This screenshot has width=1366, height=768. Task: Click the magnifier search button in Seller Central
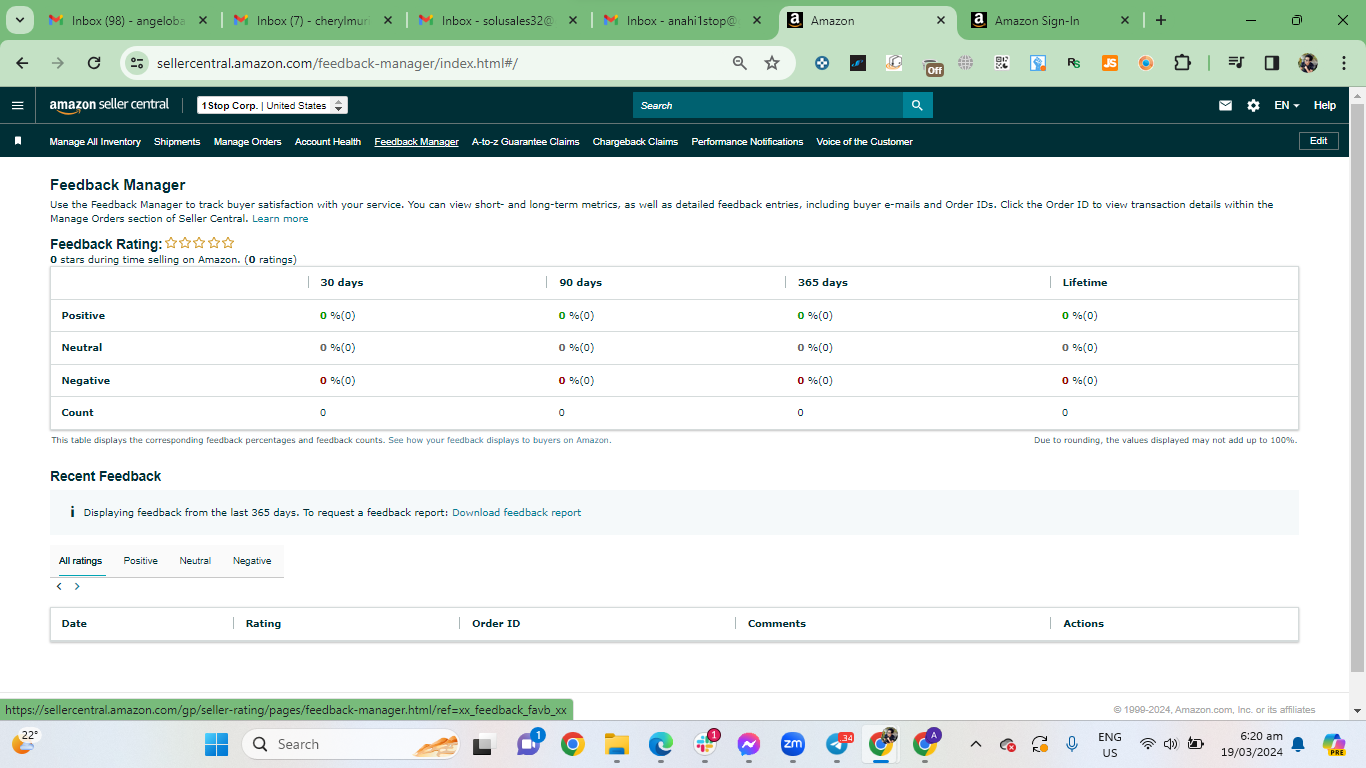918,105
